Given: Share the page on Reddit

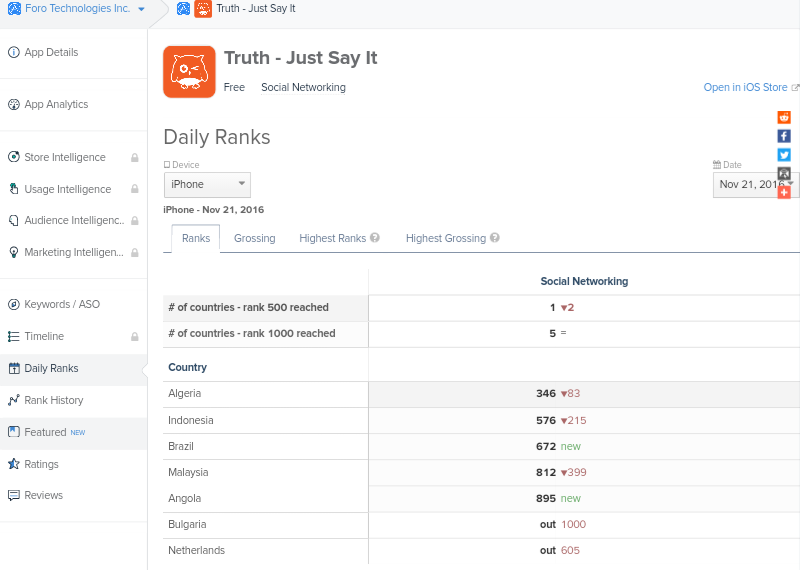Looking at the screenshot, I should [x=784, y=117].
